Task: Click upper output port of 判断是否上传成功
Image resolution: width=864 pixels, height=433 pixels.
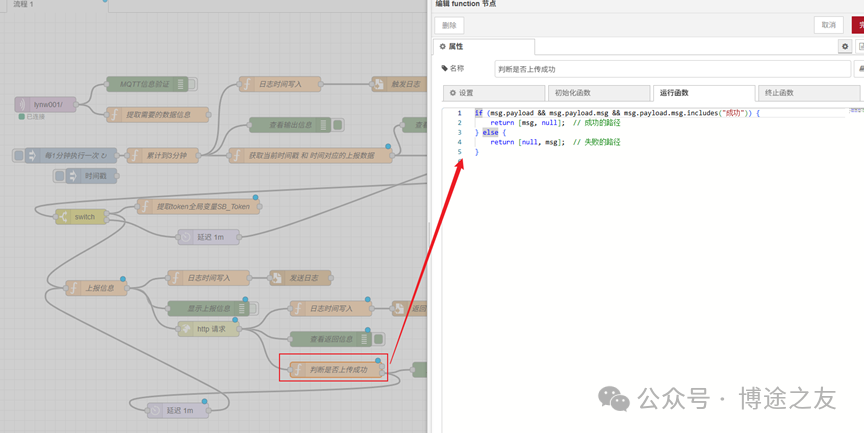Action: click(x=382, y=366)
